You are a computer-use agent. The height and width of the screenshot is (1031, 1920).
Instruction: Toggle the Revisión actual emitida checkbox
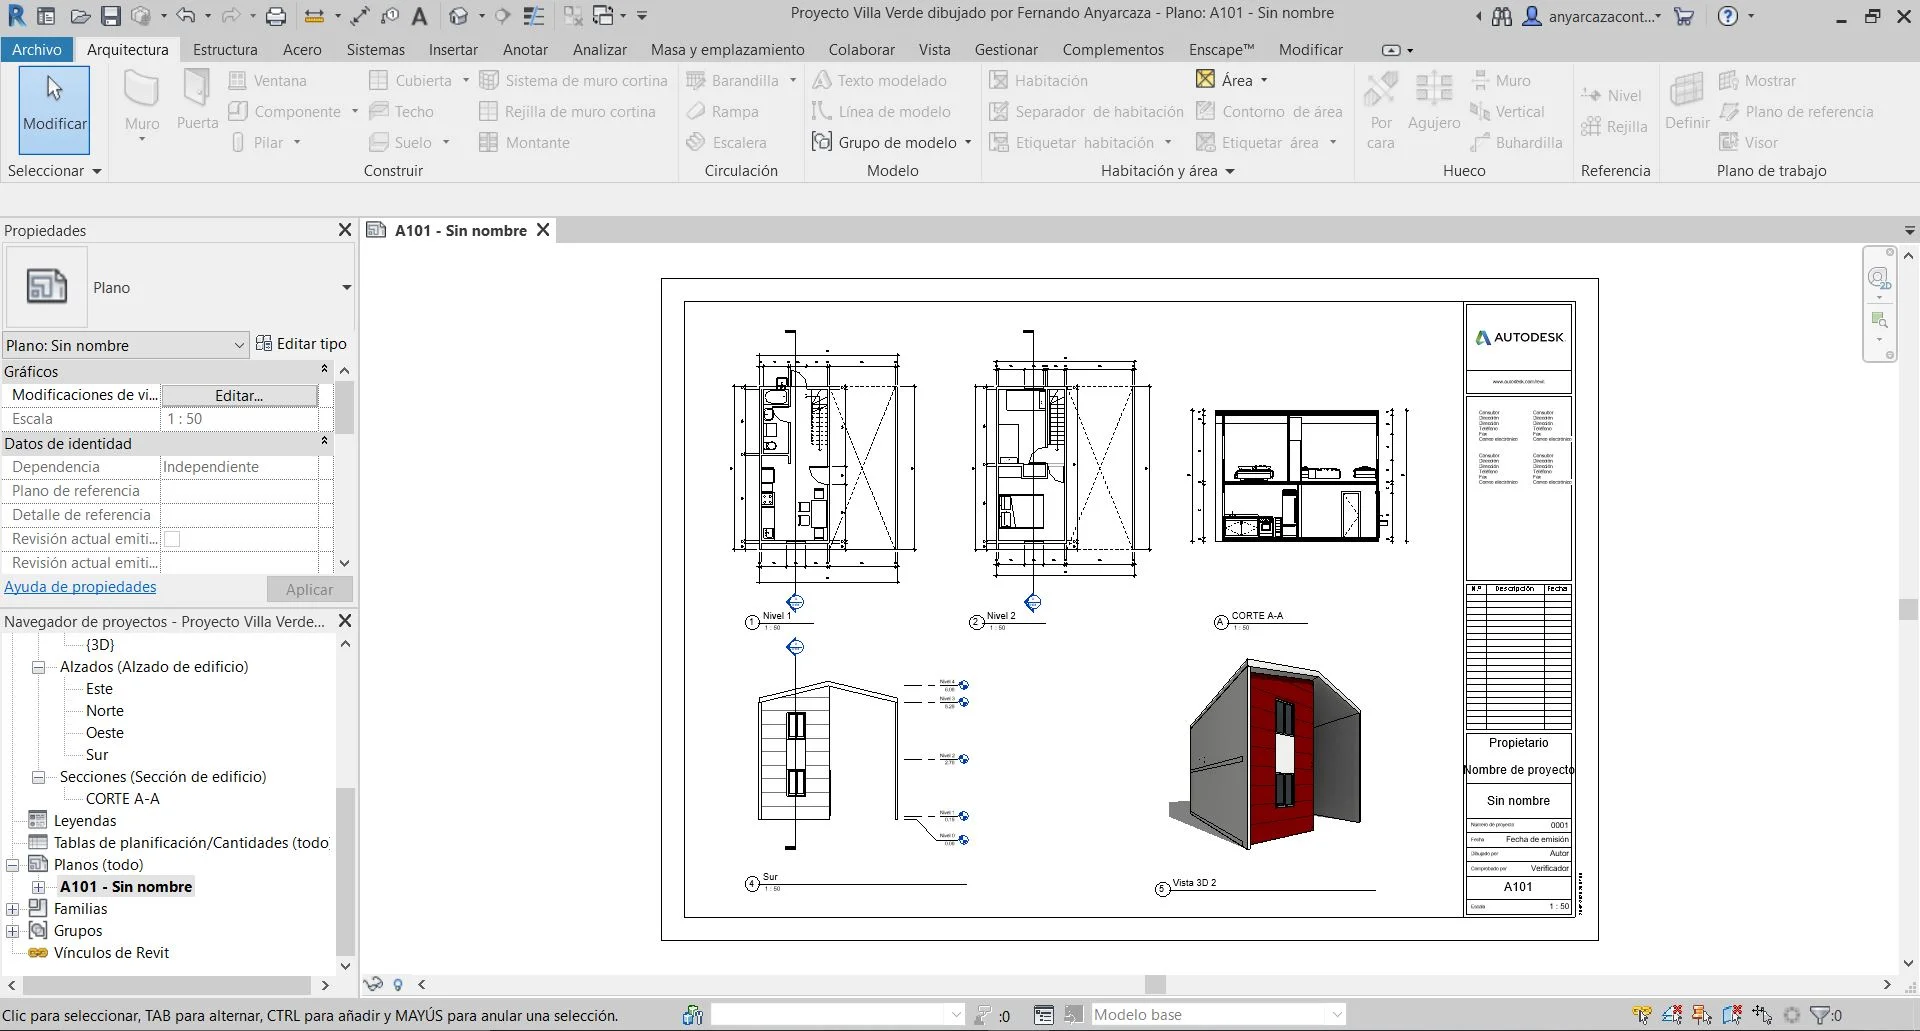pyautogui.click(x=172, y=539)
